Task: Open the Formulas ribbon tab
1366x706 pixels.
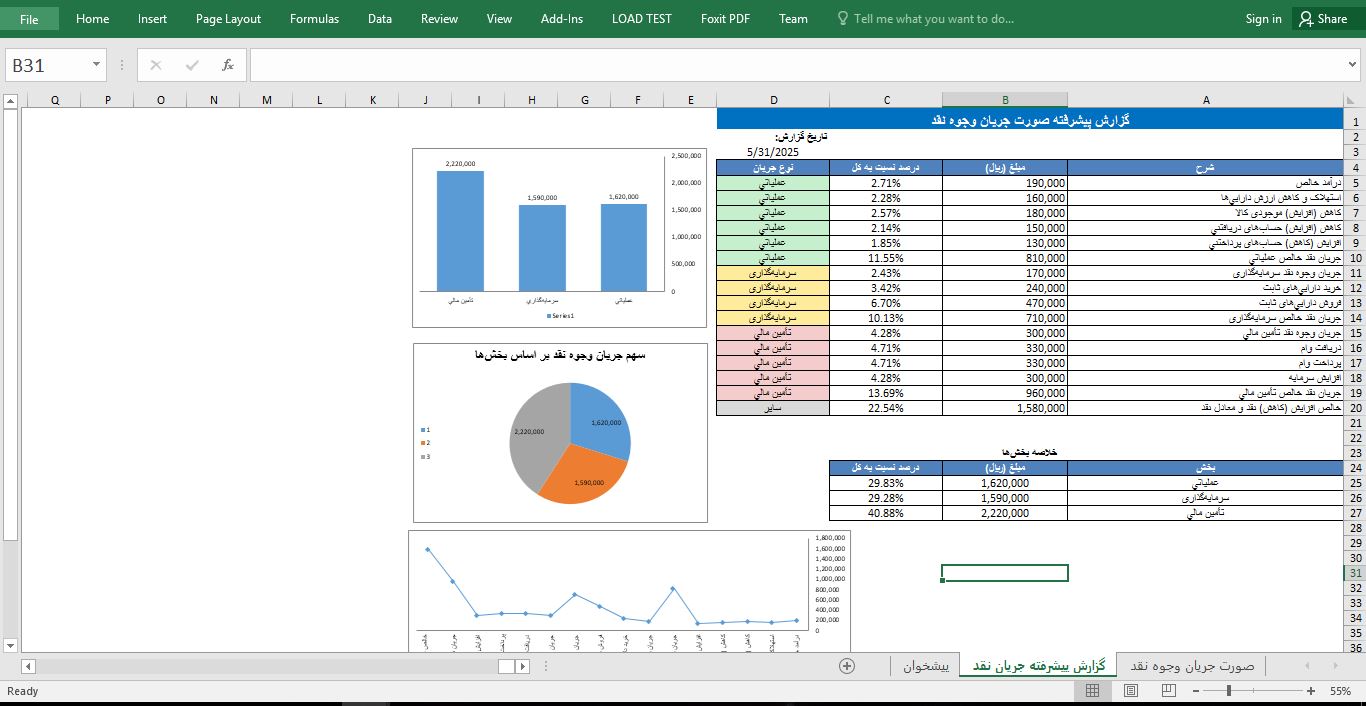Action: pos(314,18)
